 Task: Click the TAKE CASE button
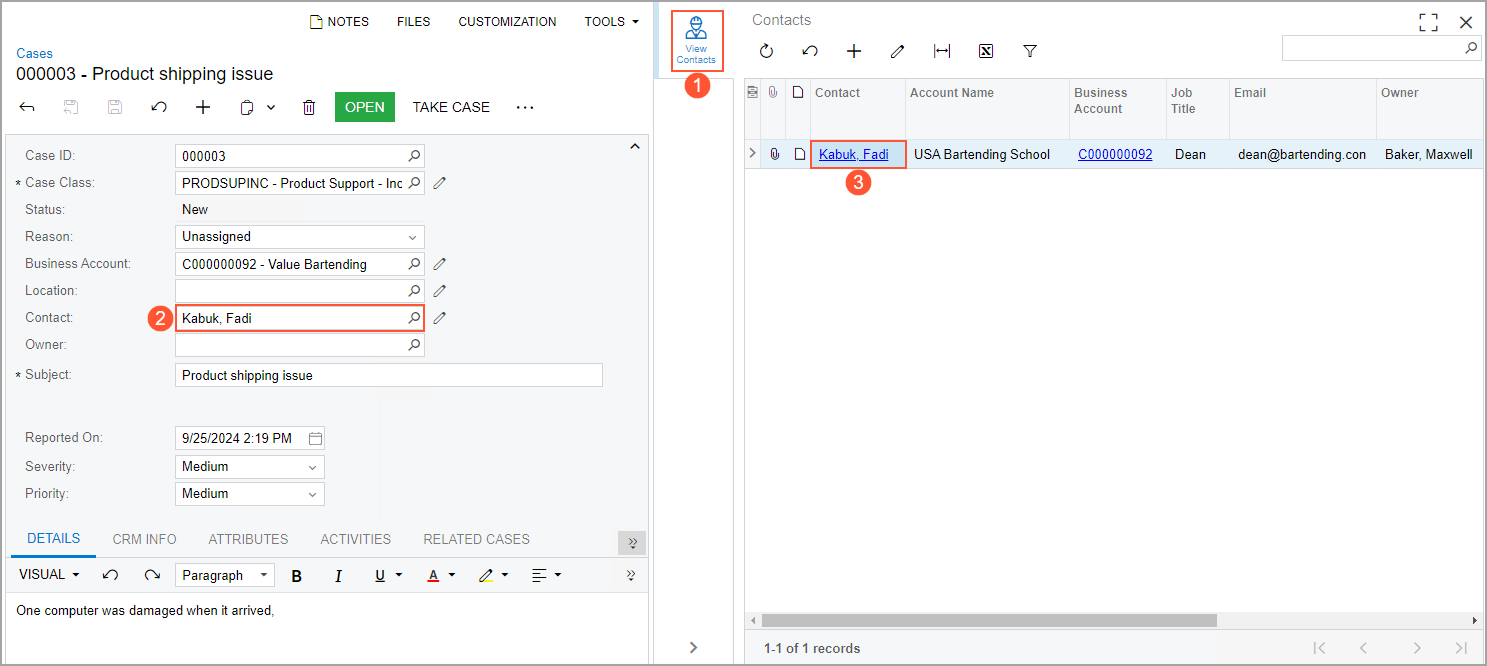451,107
